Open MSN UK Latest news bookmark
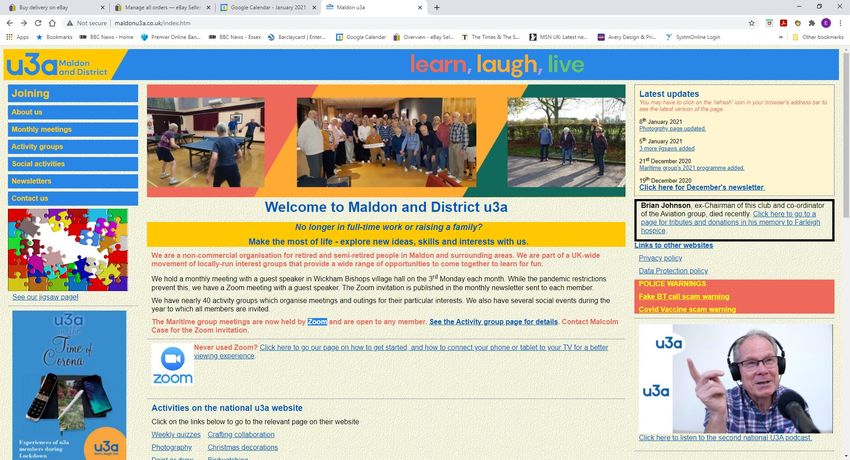This screenshot has height=460, width=850. 558,37
